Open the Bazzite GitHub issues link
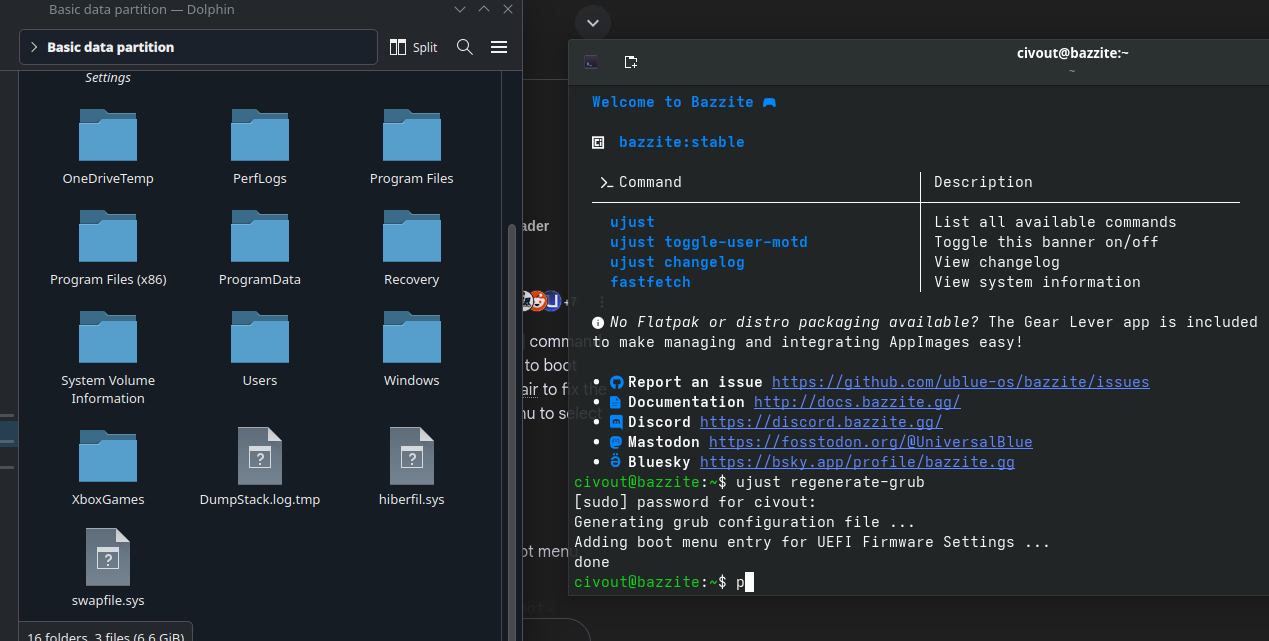Viewport: 1269px width, 641px height. tap(961, 382)
